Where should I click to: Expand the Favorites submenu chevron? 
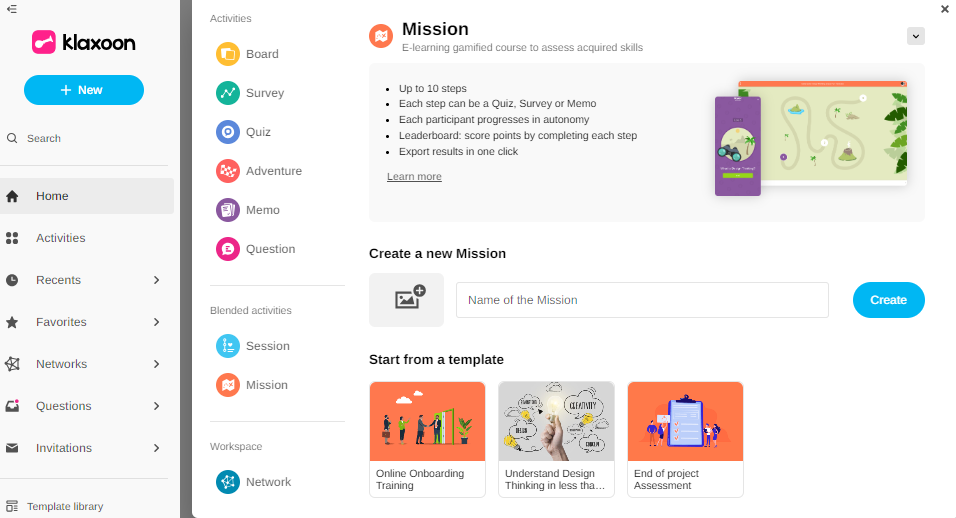click(x=156, y=322)
